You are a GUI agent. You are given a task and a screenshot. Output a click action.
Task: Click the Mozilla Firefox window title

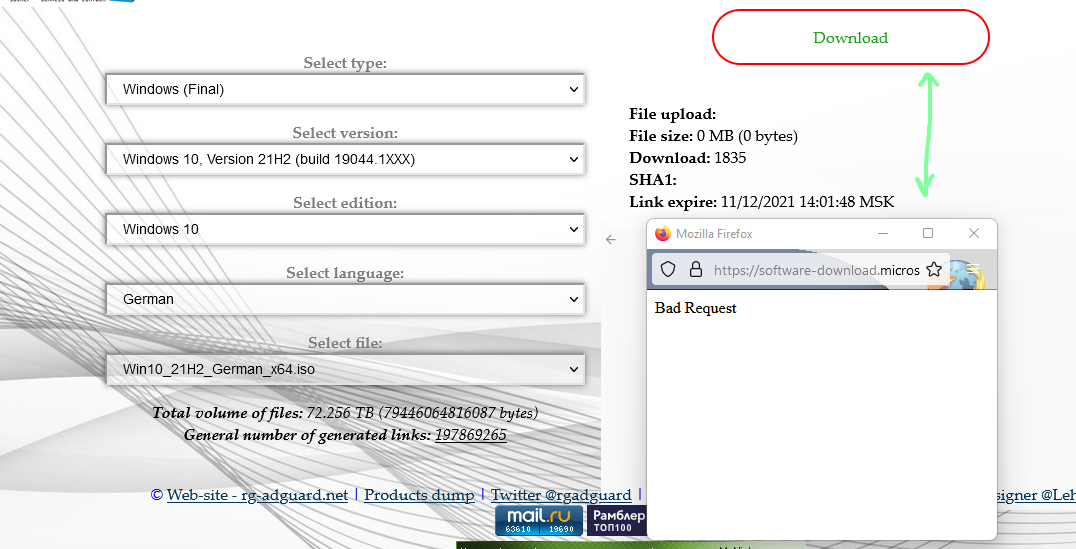[714, 233]
